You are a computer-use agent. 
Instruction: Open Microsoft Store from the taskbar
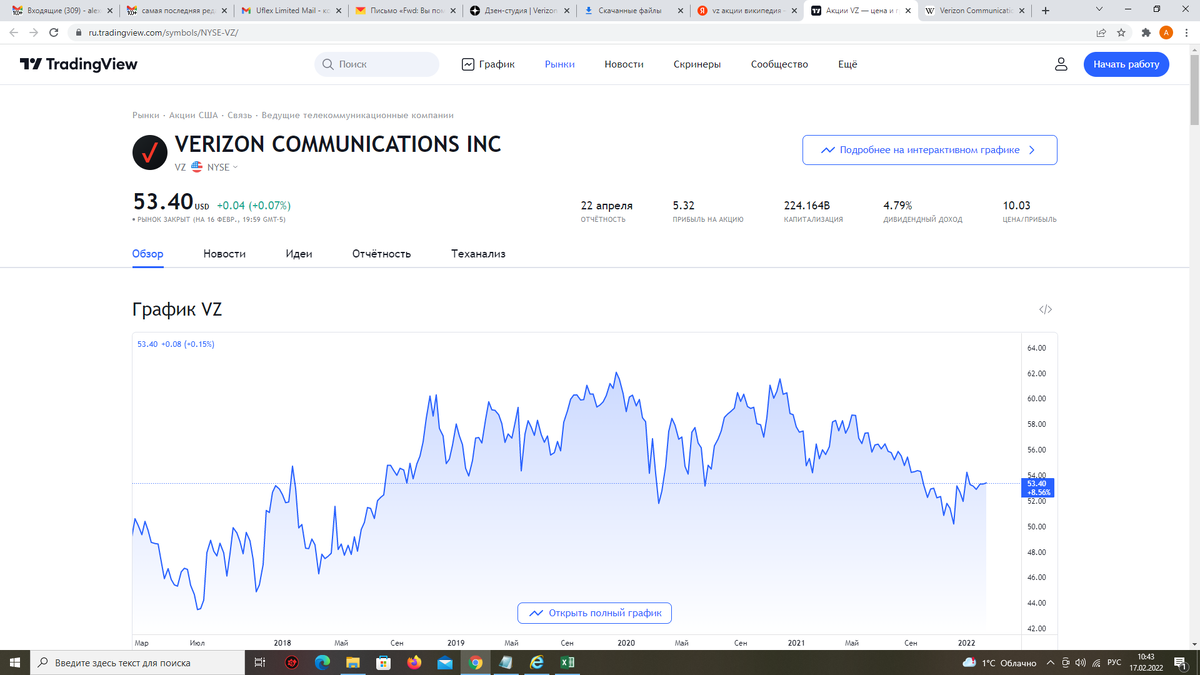pyautogui.click(x=383, y=663)
